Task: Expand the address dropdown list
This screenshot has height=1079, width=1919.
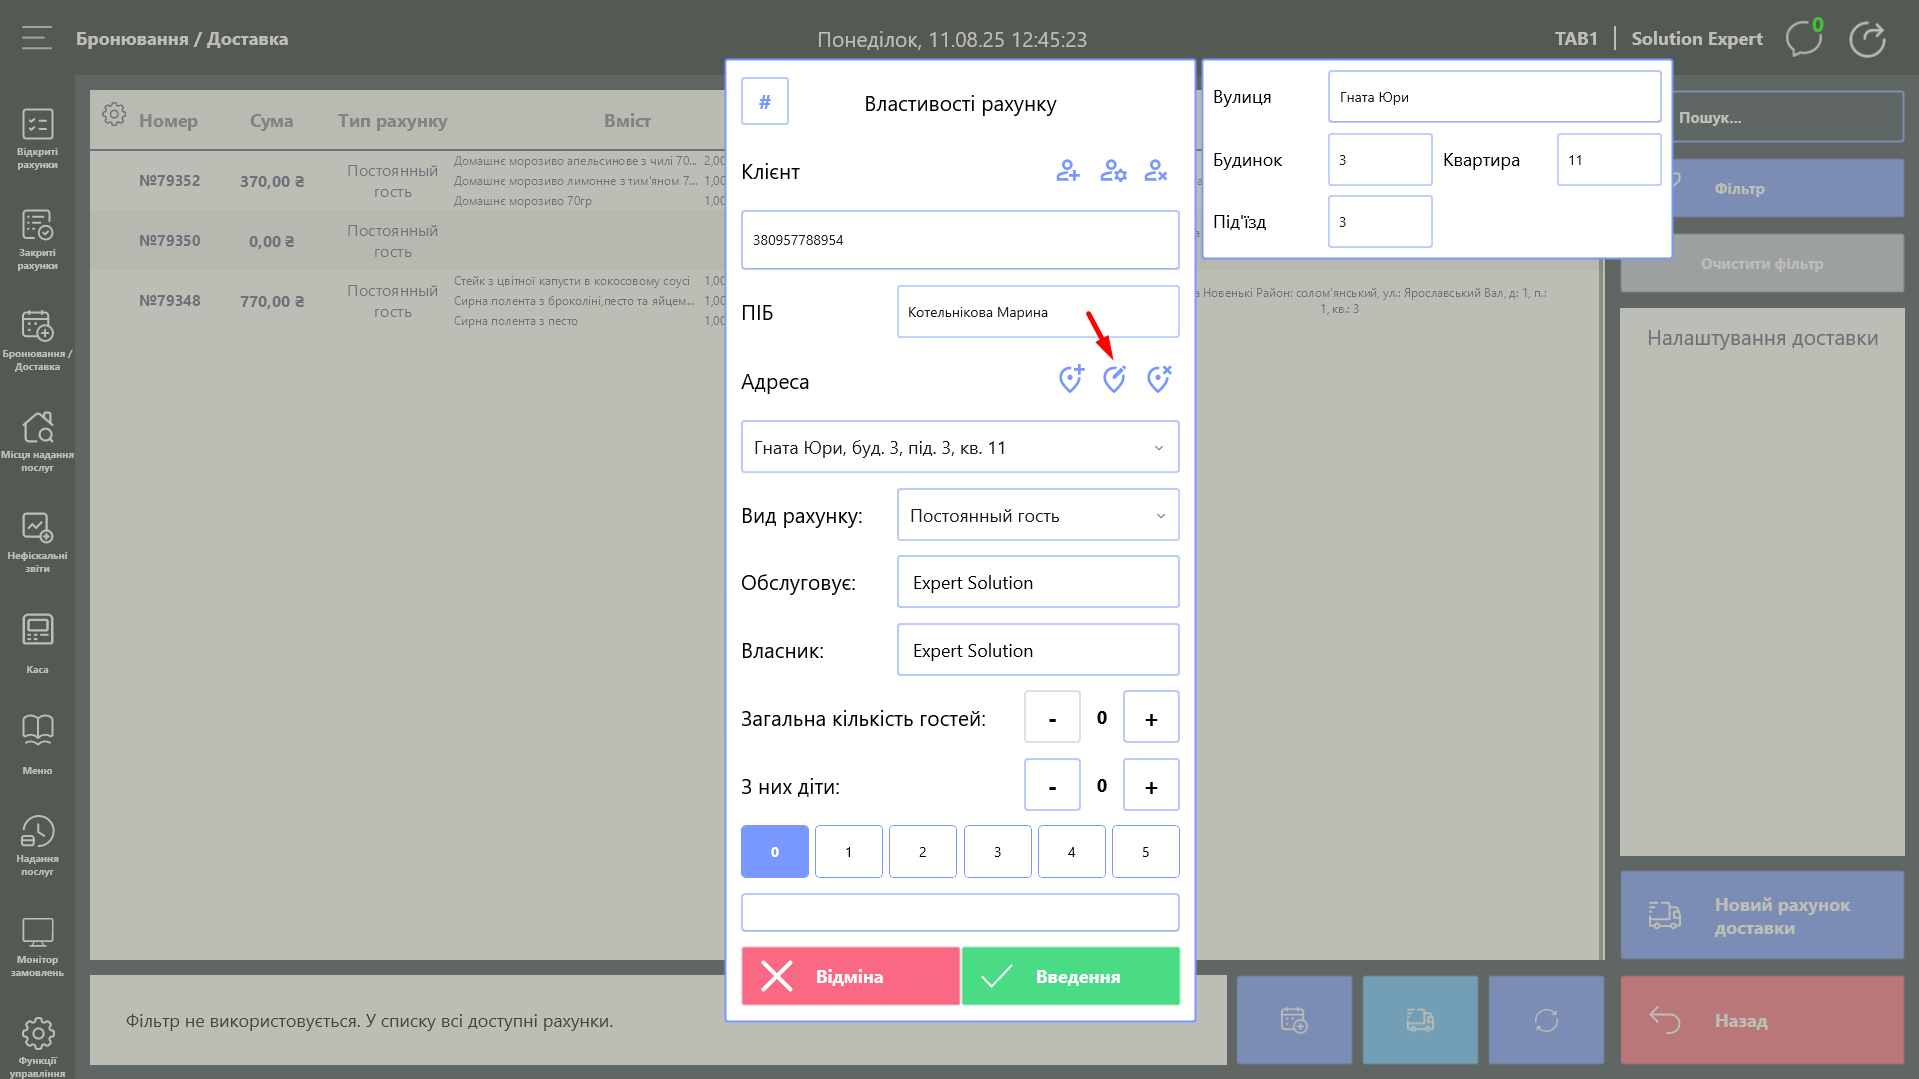Action: click(x=1158, y=448)
